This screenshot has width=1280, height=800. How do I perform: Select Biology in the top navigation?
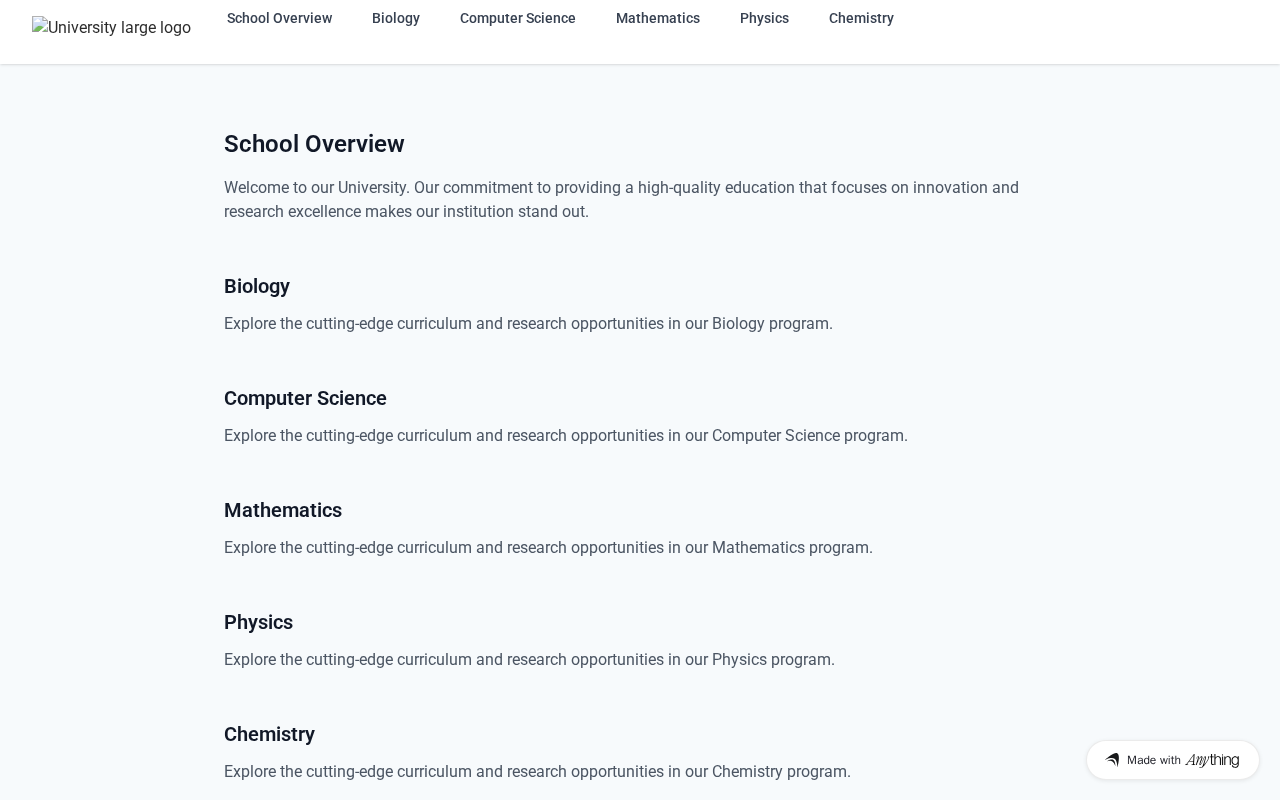pos(396,18)
